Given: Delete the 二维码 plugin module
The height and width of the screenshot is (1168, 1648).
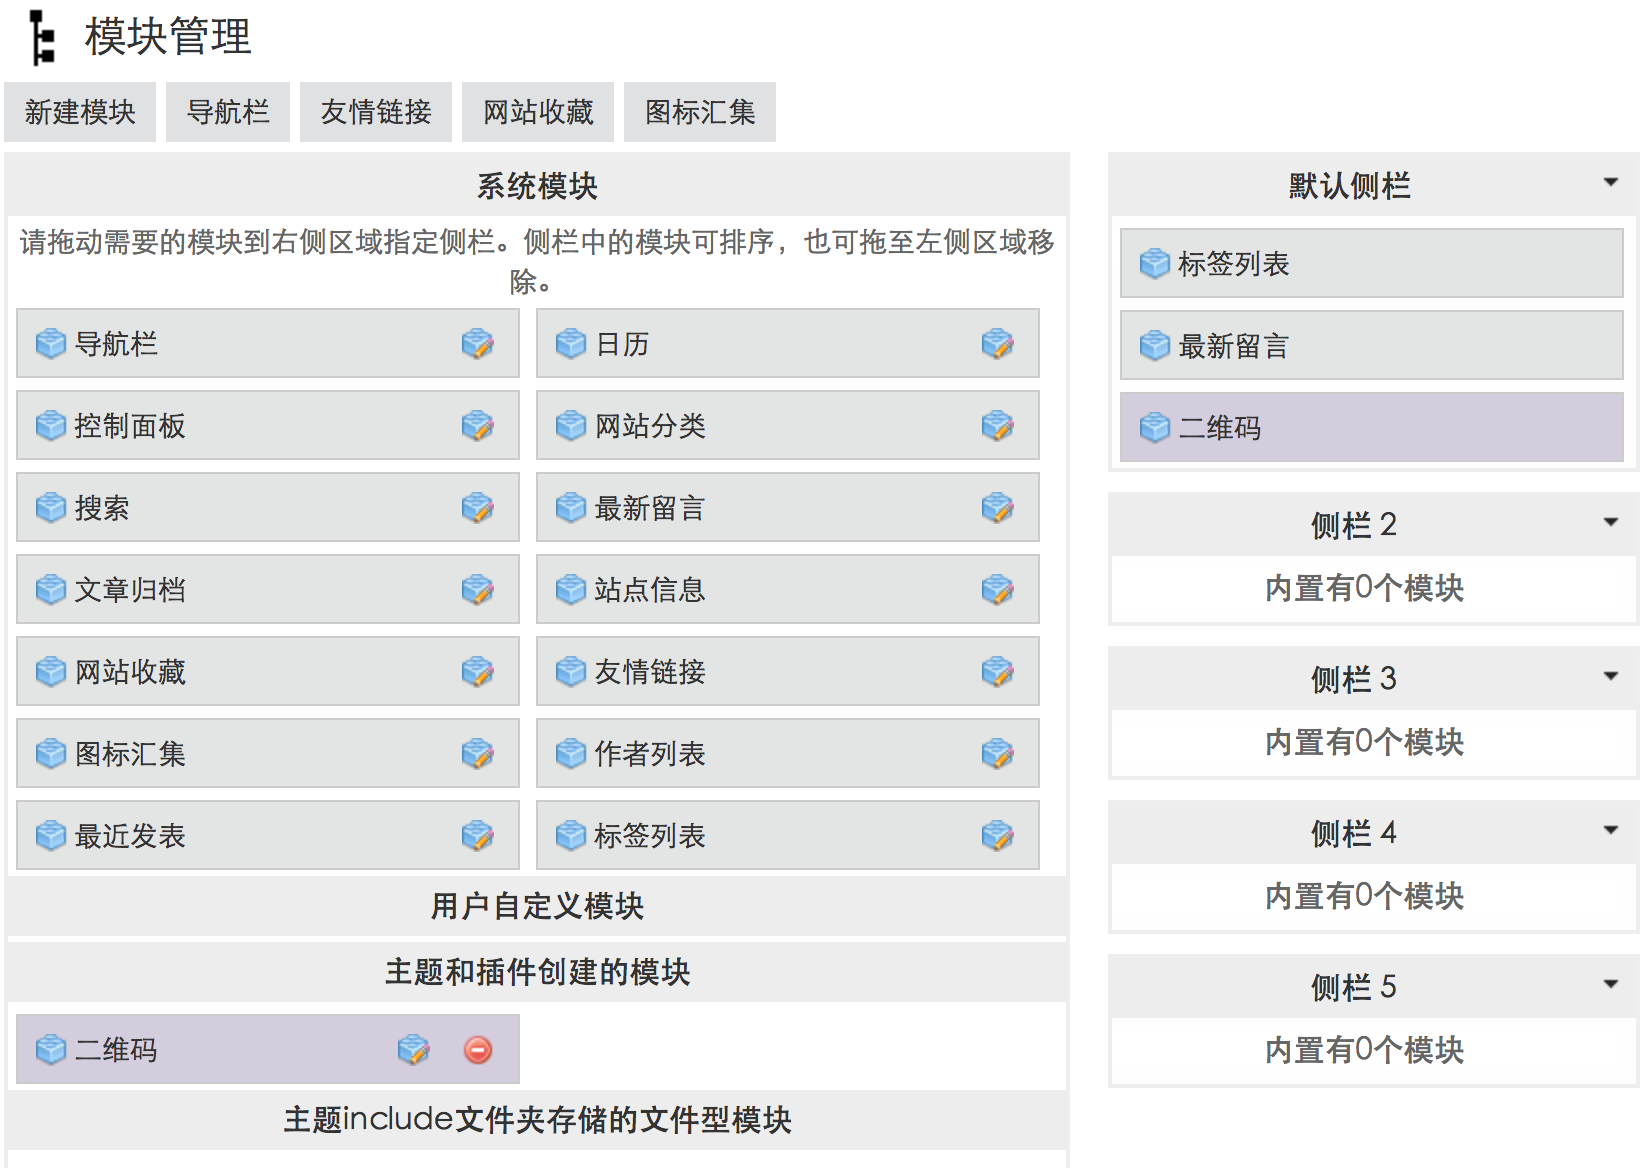Looking at the screenshot, I should (478, 1050).
